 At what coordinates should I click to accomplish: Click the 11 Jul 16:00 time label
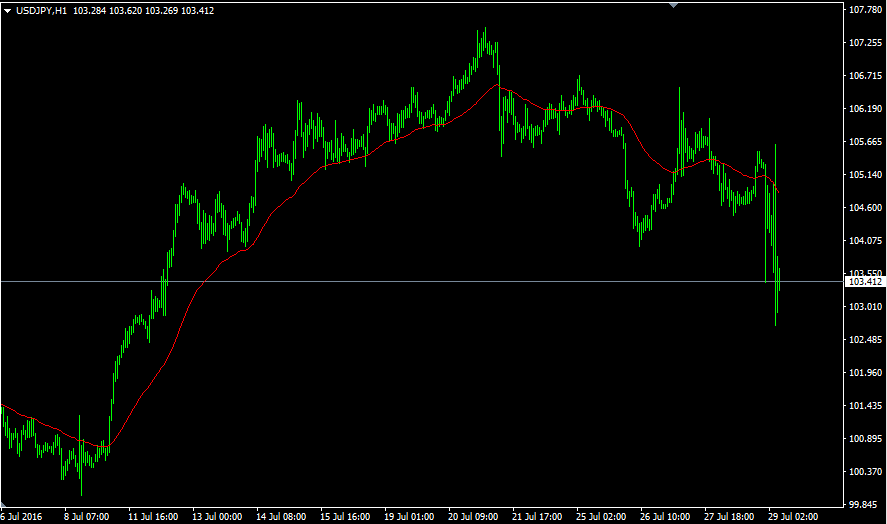coord(153,517)
